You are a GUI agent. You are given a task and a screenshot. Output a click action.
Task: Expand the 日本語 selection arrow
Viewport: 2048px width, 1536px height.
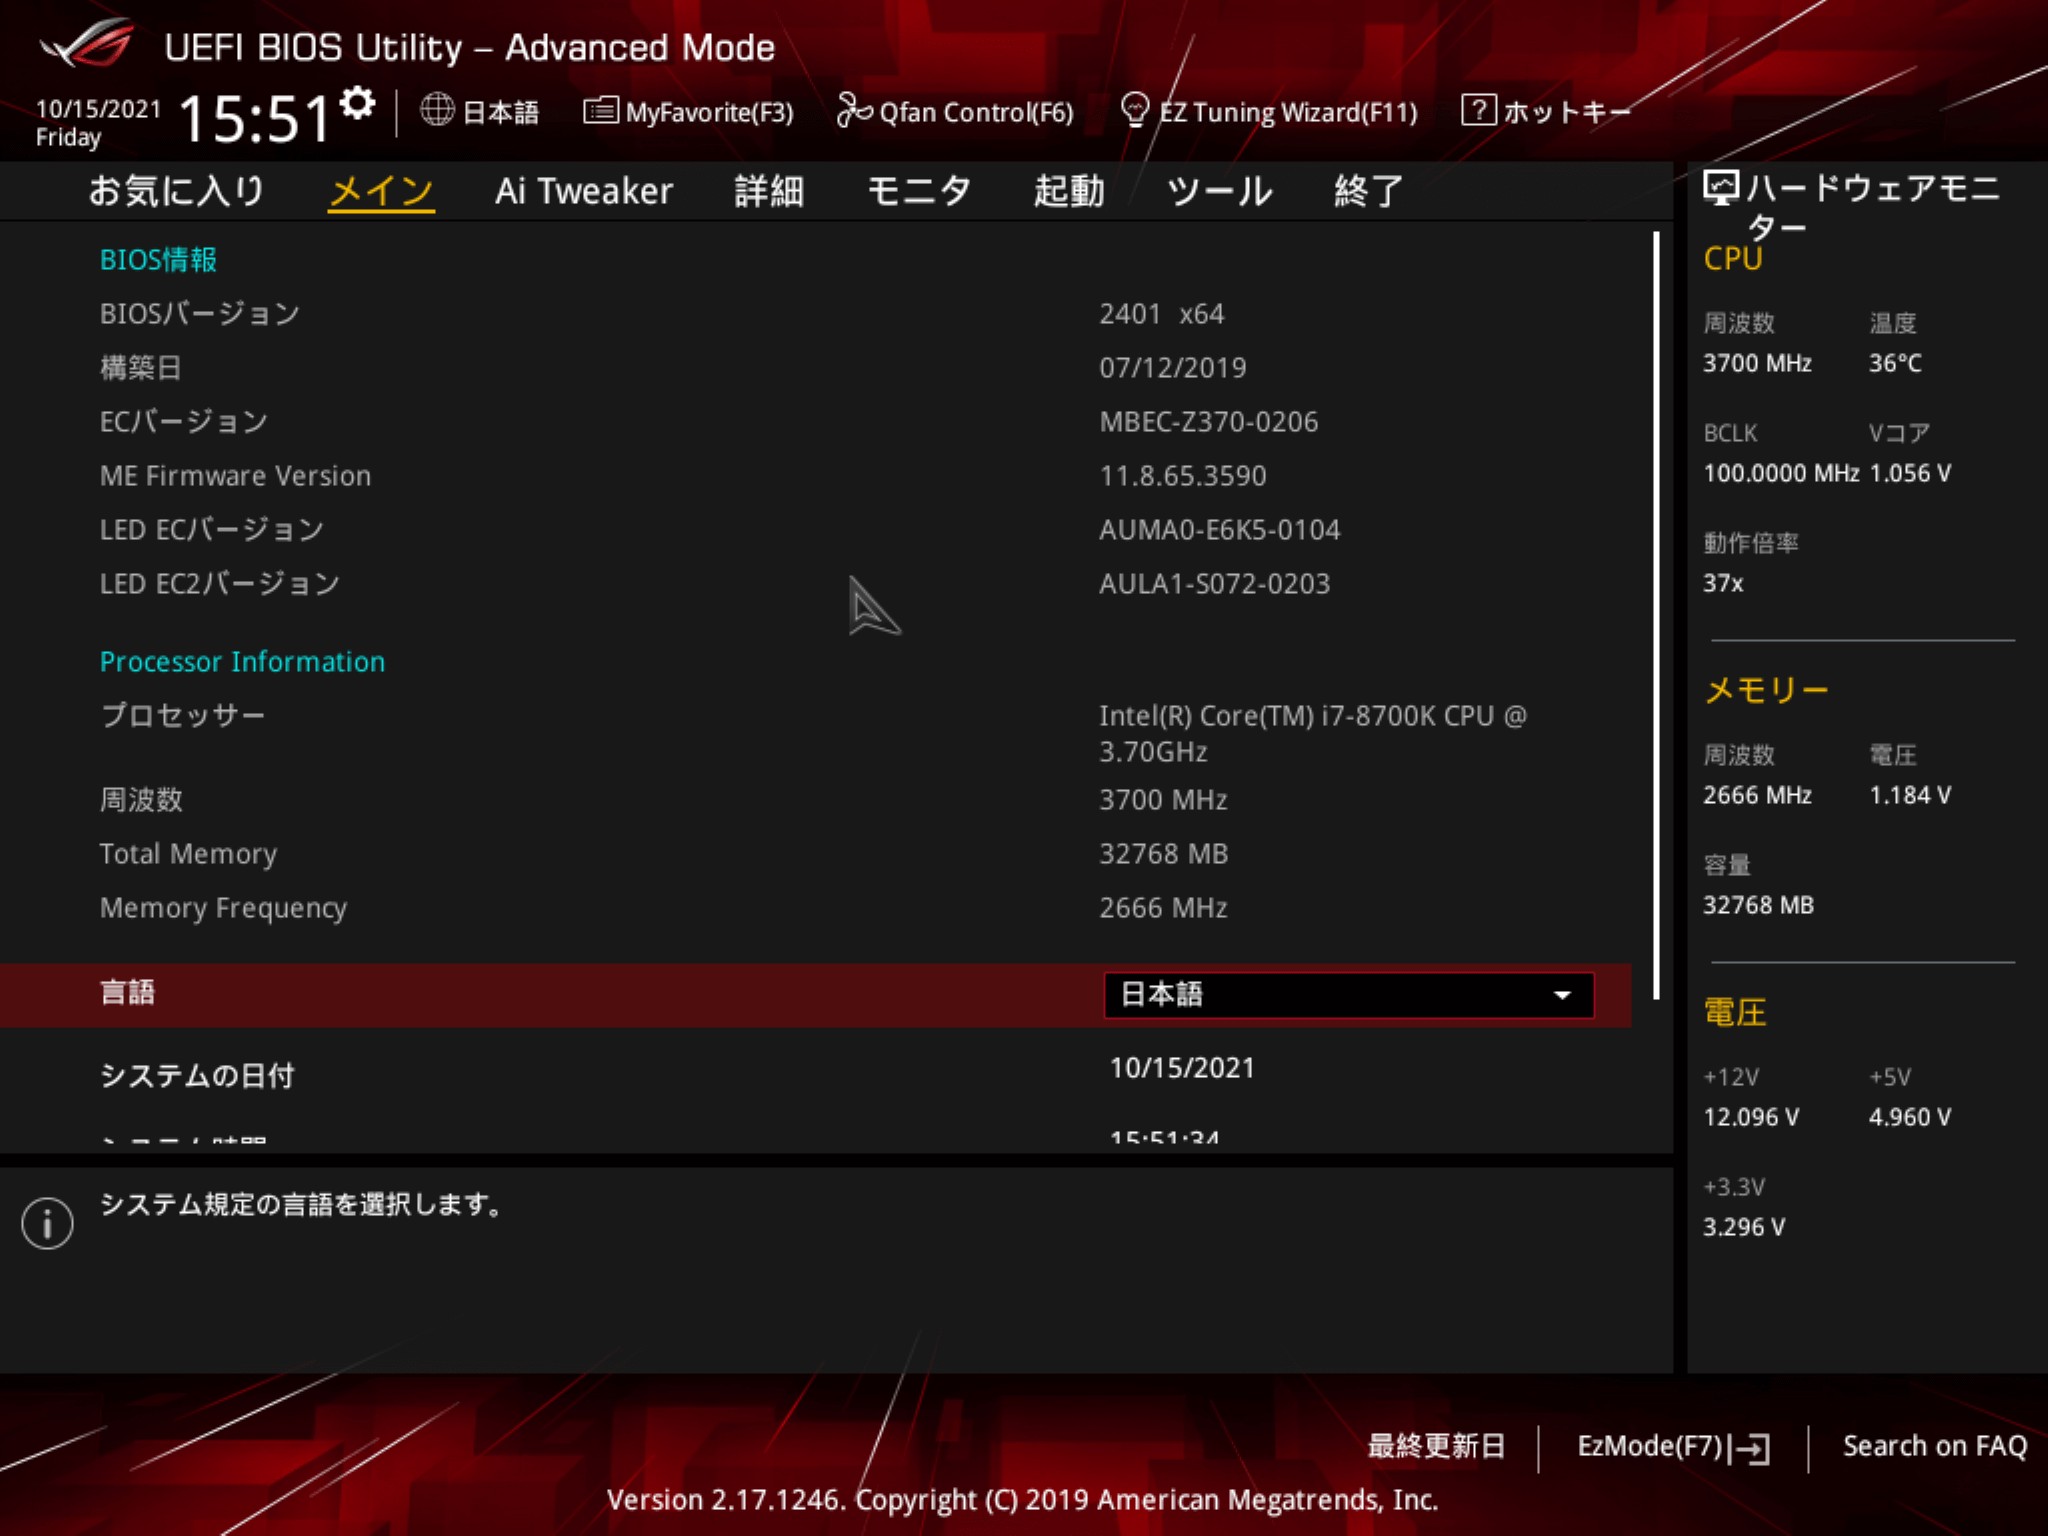click(x=1562, y=995)
